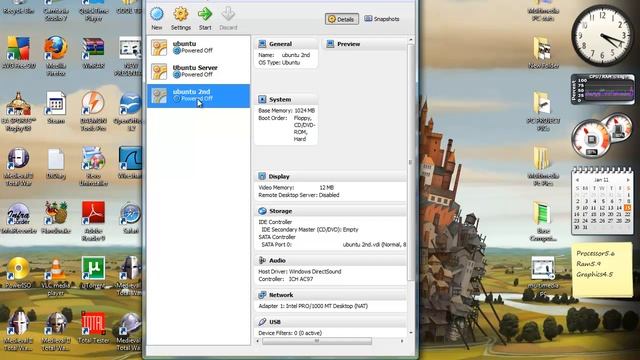
Task: Click the EA SPORTS Rugby 08 desktop icon
Action: [x=18, y=111]
